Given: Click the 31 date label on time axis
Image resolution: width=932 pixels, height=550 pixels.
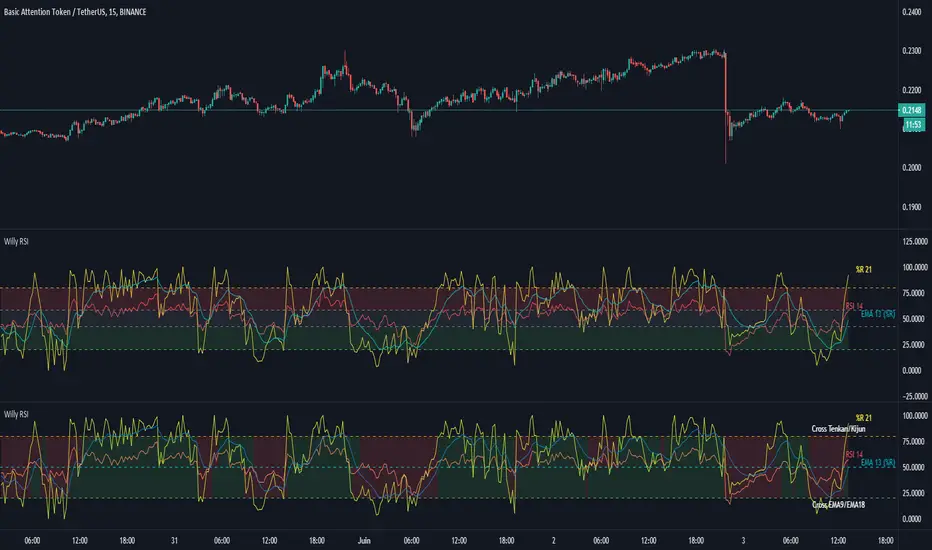Looking at the screenshot, I should (174, 540).
